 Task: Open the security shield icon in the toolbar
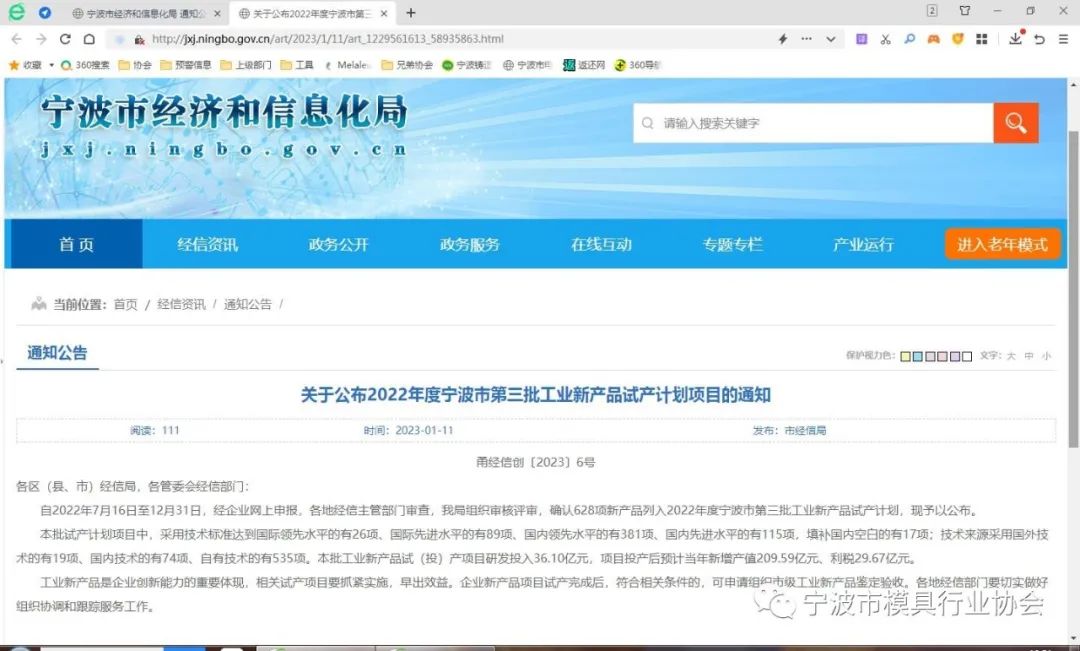958,39
